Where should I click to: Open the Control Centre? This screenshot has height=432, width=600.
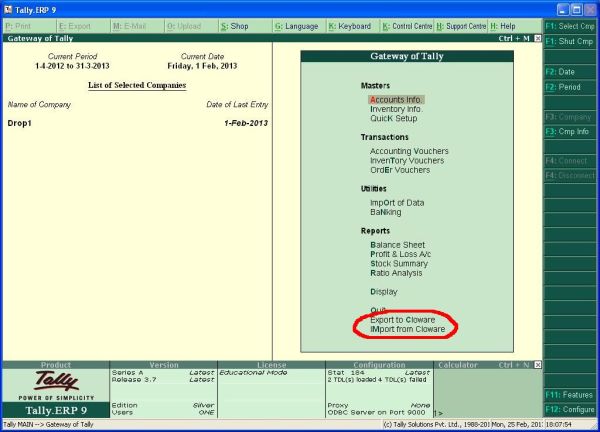pos(407,26)
